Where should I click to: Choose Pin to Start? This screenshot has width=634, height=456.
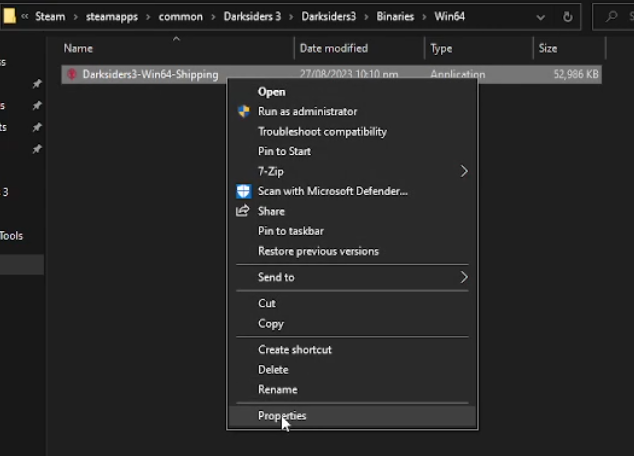pyautogui.click(x=352, y=152)
